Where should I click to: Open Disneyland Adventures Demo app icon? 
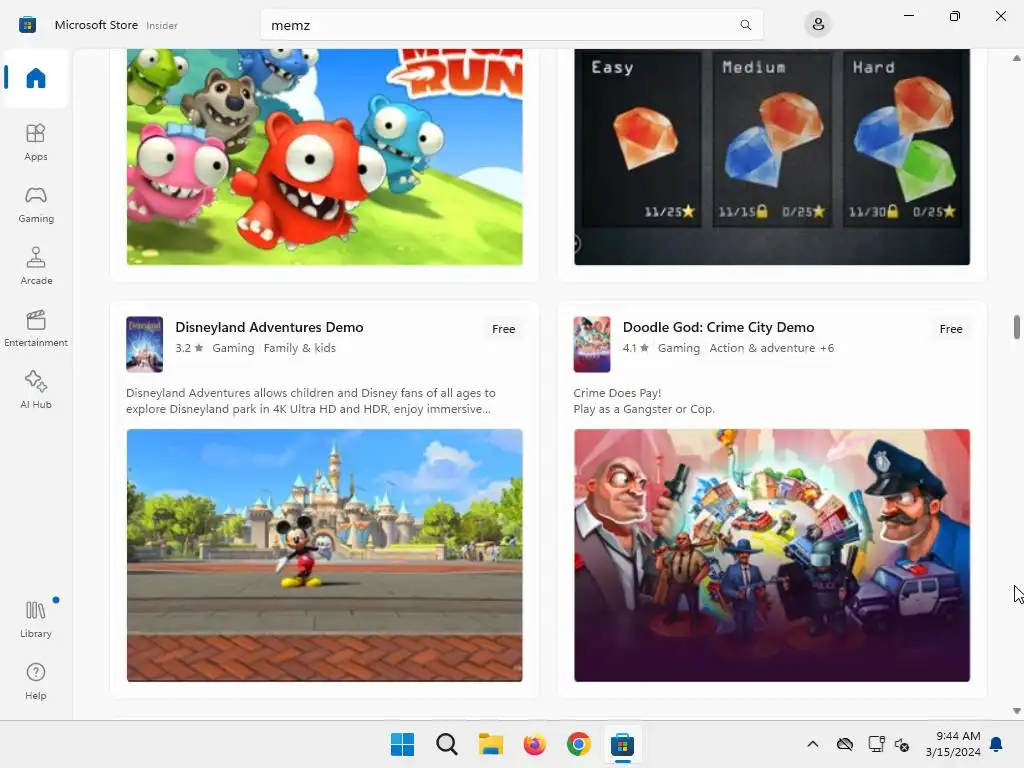click(144, 344)
